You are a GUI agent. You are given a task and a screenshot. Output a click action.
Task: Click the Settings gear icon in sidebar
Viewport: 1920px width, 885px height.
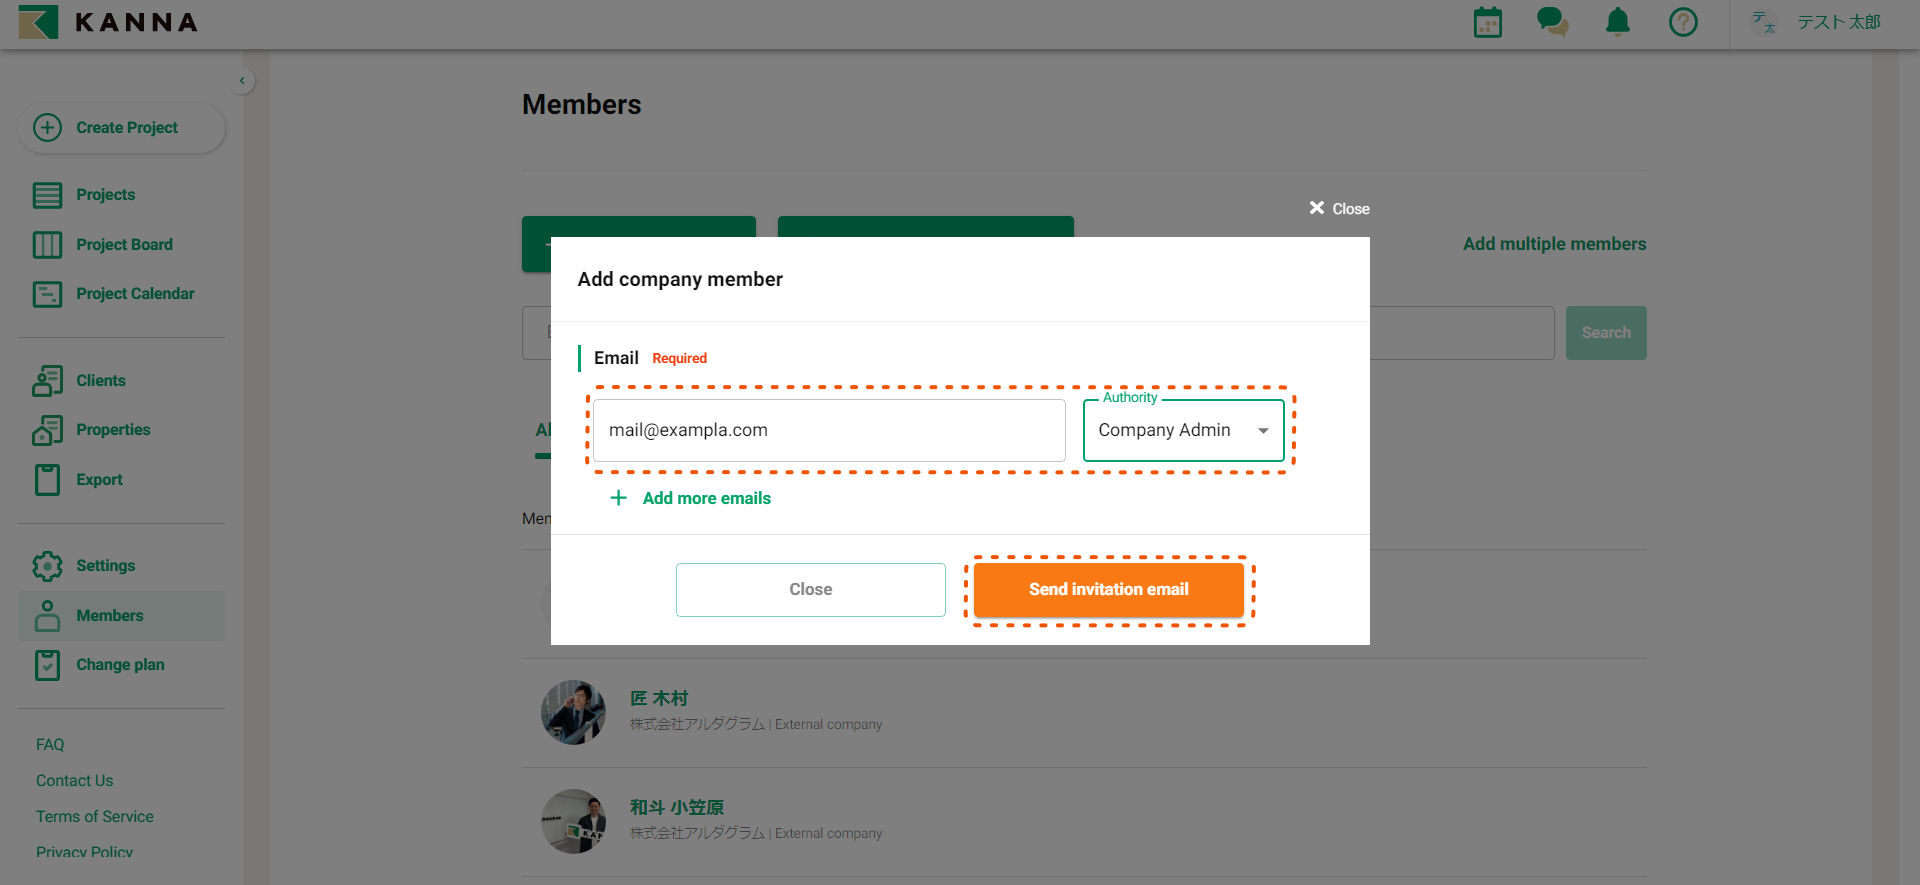(x=47, y=566)
